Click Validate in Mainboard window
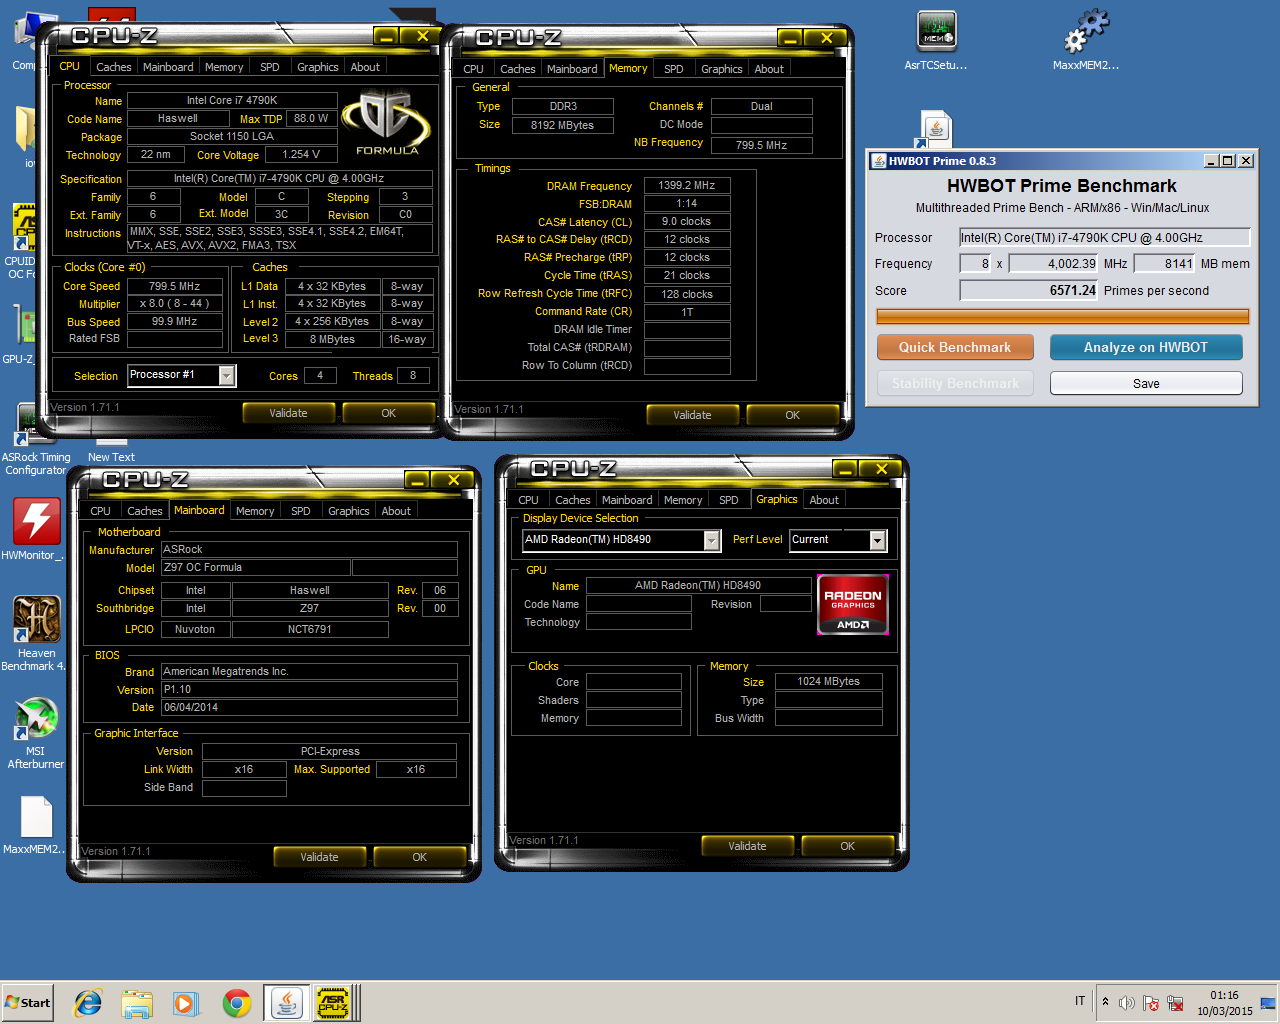The image size is (1280, 1024). [319, 857]
